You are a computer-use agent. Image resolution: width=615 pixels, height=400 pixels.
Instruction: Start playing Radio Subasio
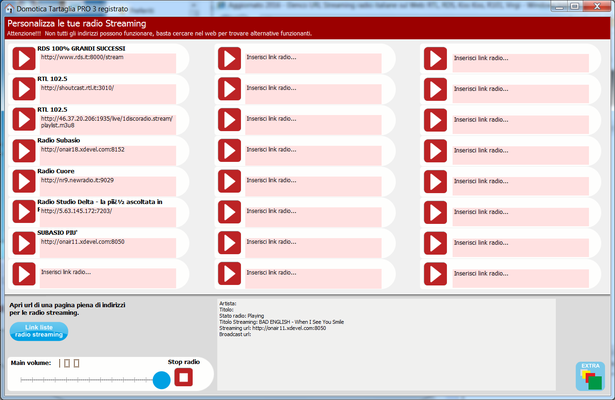tap(24, 151)
